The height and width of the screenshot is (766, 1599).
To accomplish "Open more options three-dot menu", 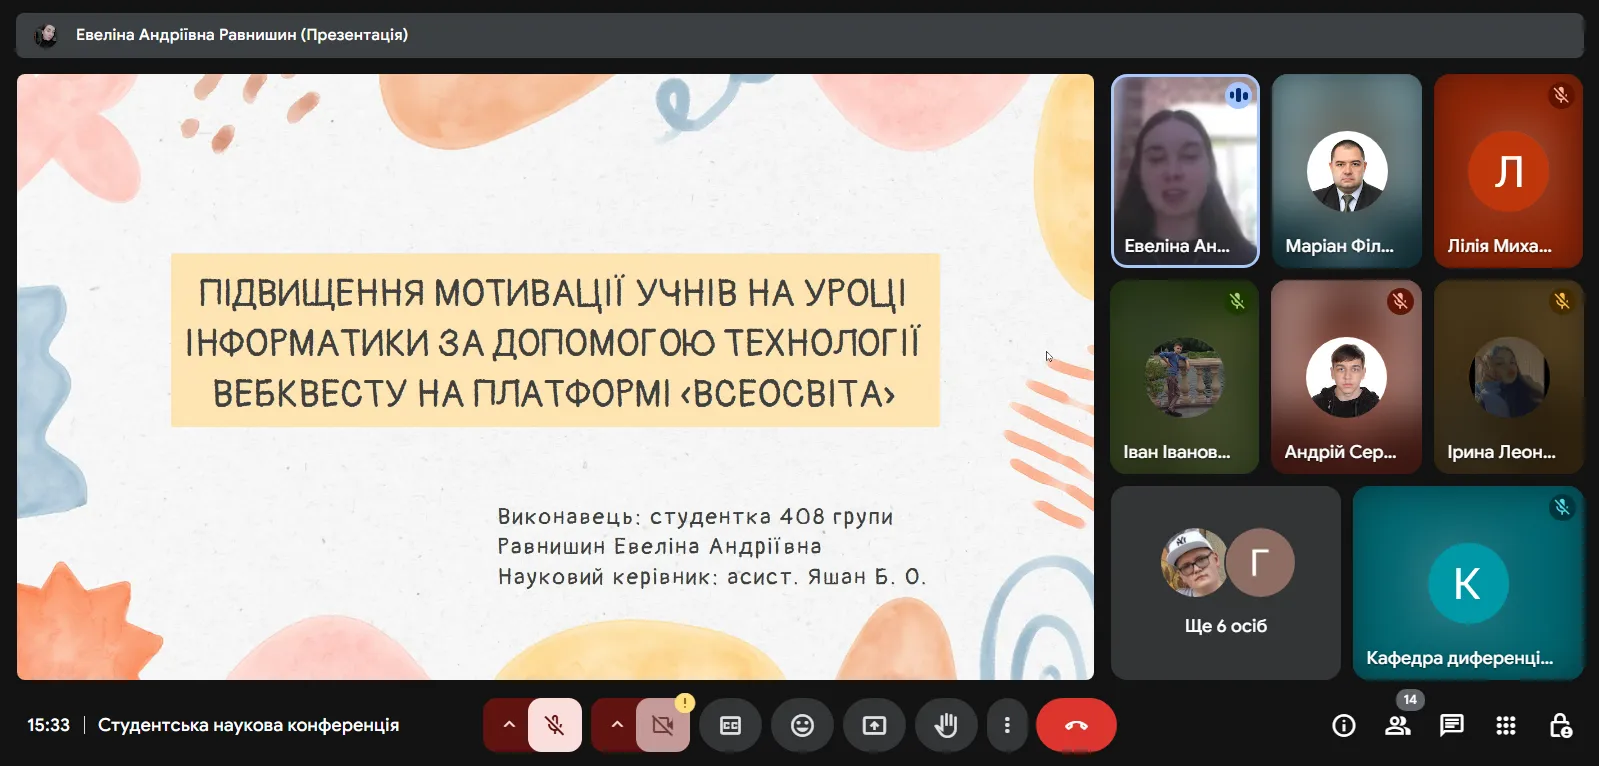I will pyautogui.click(x=1007, y=725).
